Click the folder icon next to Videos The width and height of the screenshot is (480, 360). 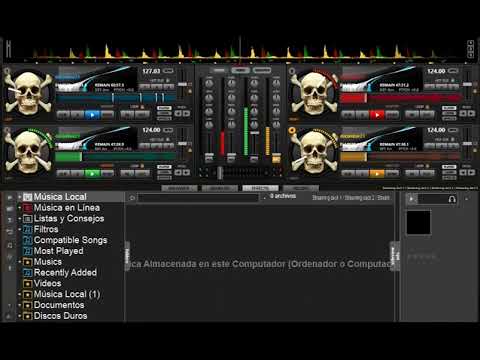coord(28,284)
